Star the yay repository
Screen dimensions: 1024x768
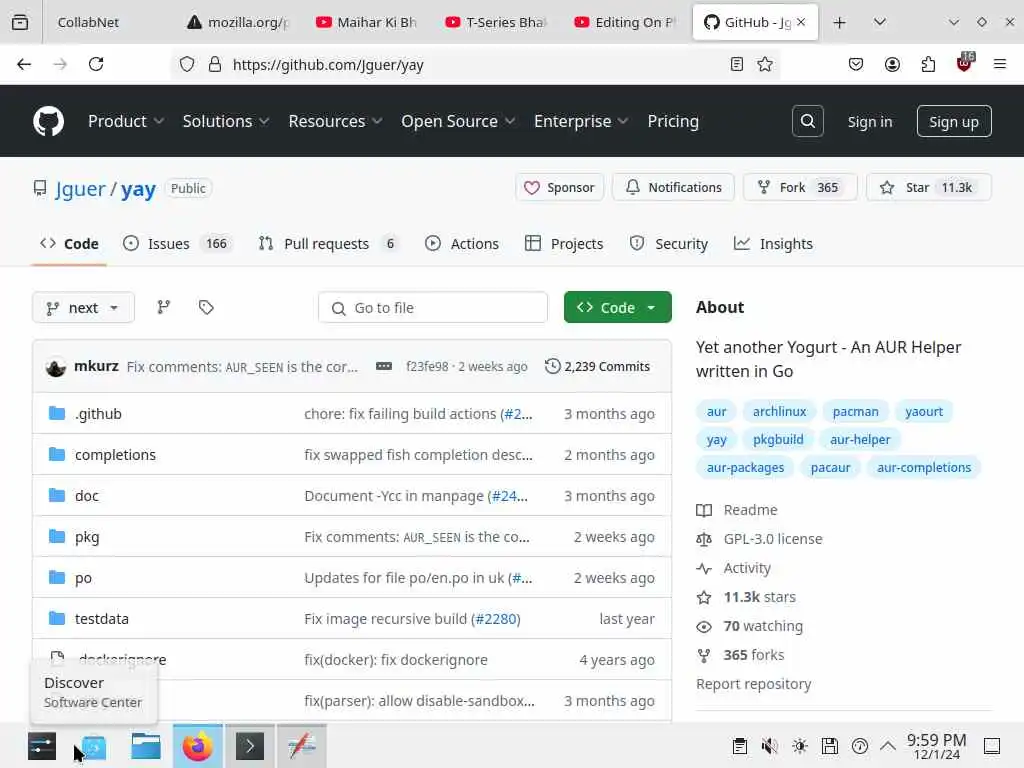[x=928, y=187]
